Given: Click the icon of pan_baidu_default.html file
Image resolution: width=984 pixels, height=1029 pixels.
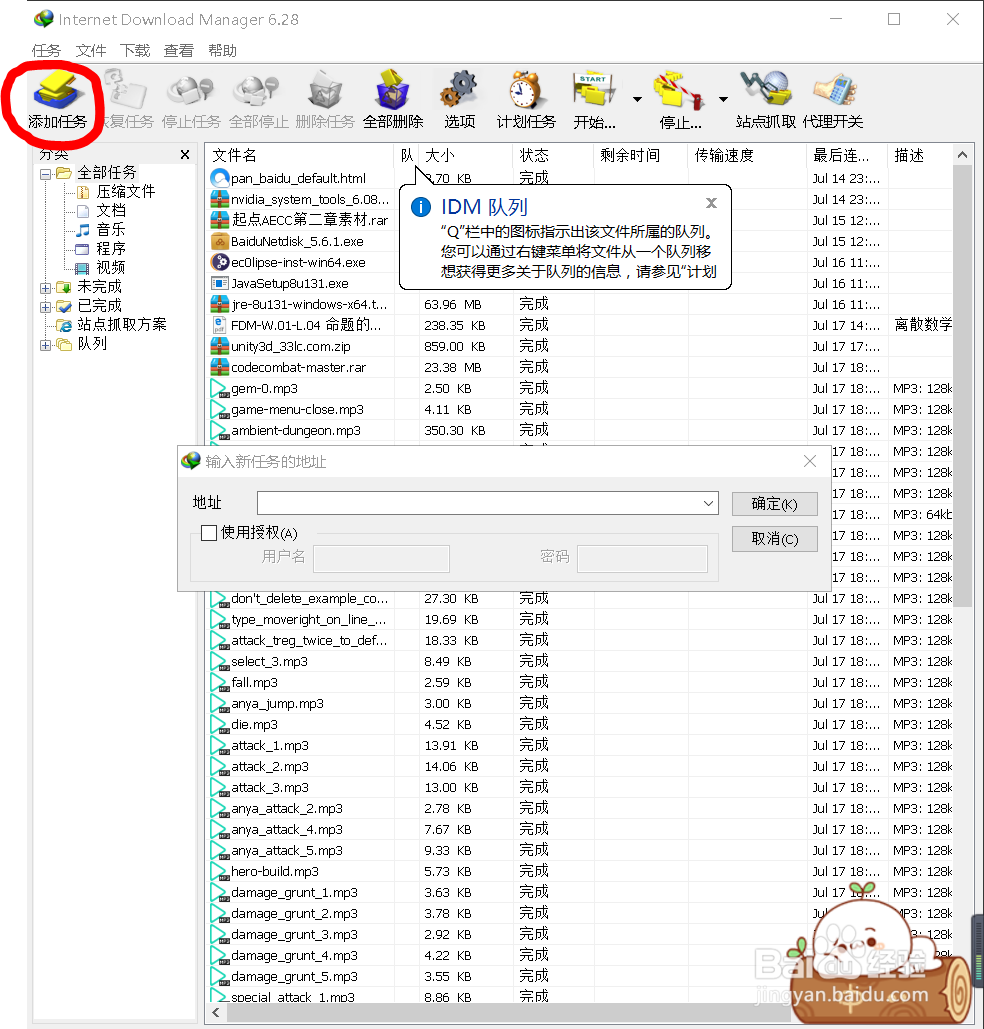Looking at the screenshot, I should click(x=219, y=178).
